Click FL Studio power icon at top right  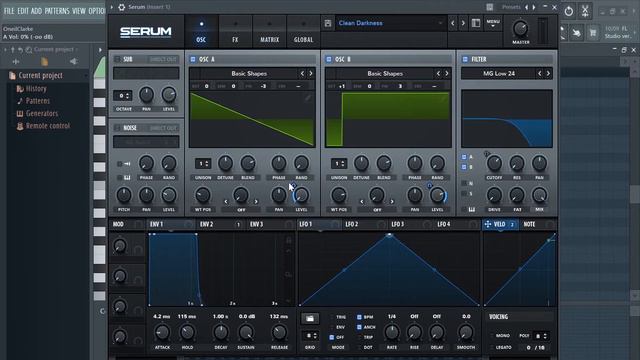coord(569,11)
